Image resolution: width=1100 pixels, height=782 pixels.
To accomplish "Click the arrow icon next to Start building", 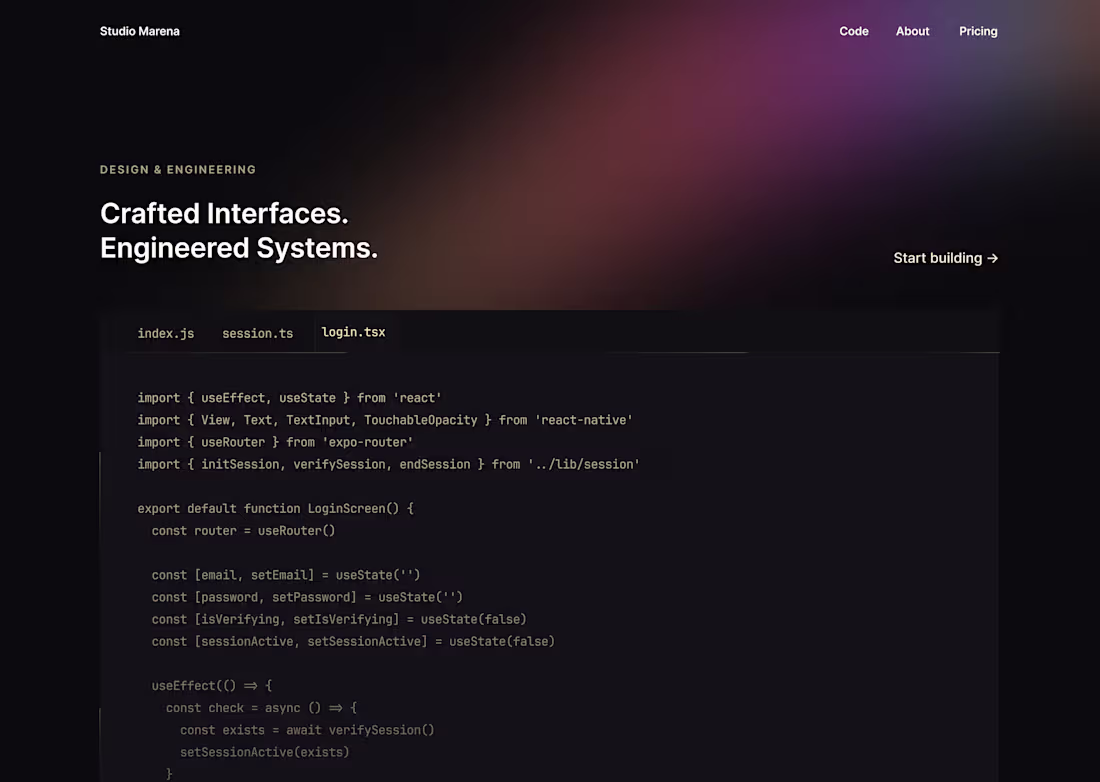I will 991,258.
